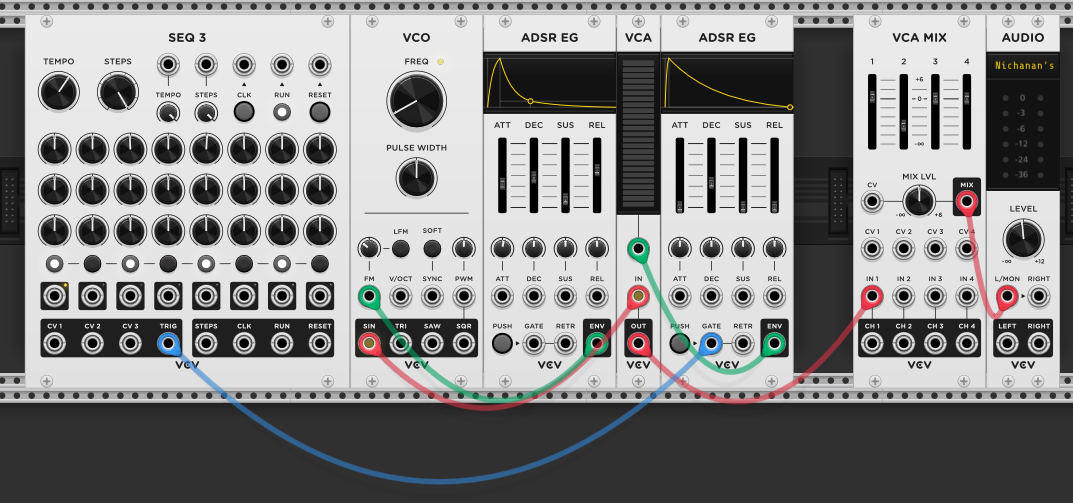
Task: Toggle the second step button on SEQ 3
Action: (92, 263)
